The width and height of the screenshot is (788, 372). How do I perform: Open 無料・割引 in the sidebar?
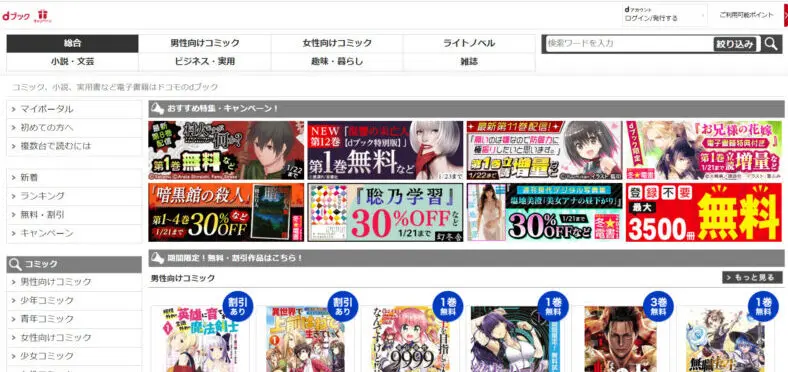(x=74, y=215)
